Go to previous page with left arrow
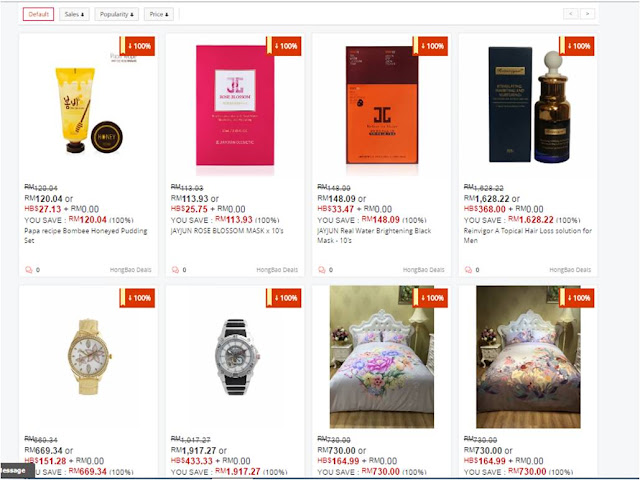The image size is (640, 480). 571,14
